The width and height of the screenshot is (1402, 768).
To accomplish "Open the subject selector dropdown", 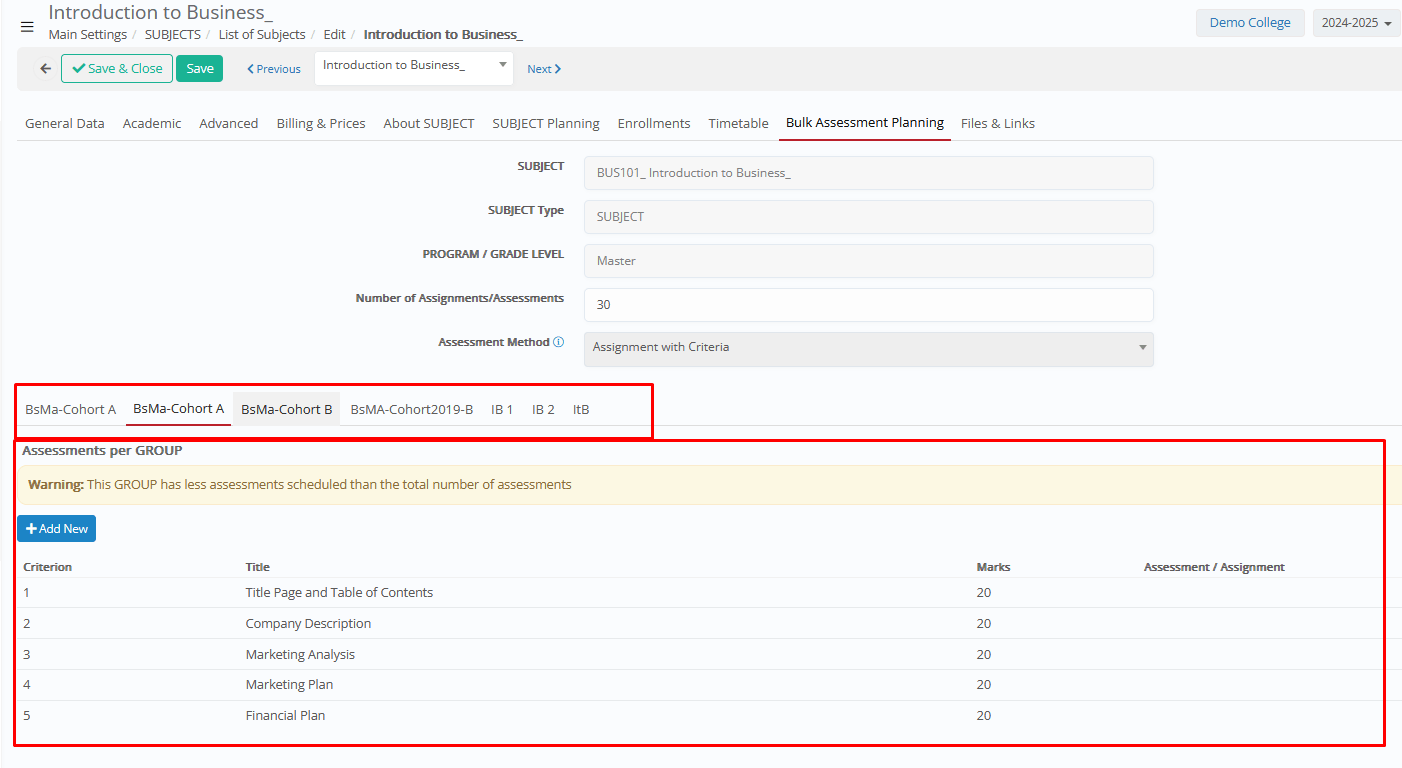I will [413, 67].
